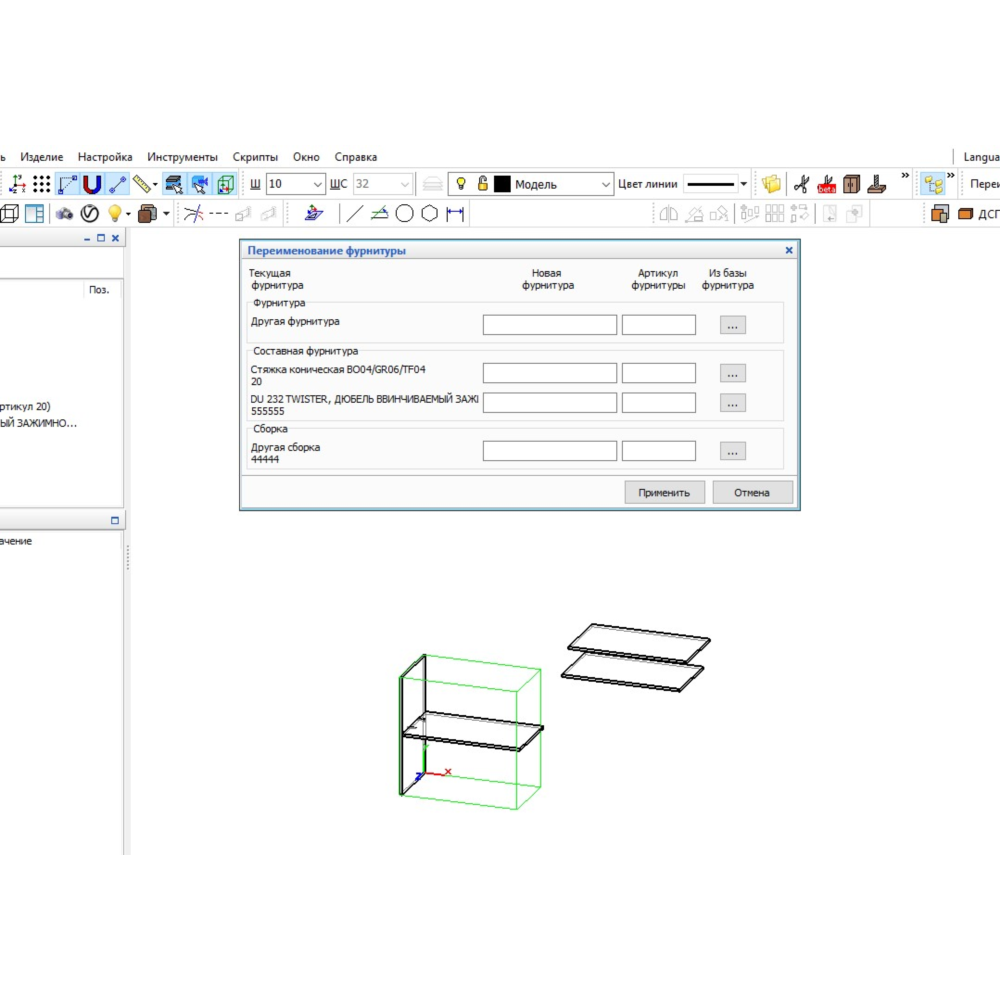This screenshot has width=1000, height=1000.
Task: Open the Инструменты menu
Action: pos(182,157)
